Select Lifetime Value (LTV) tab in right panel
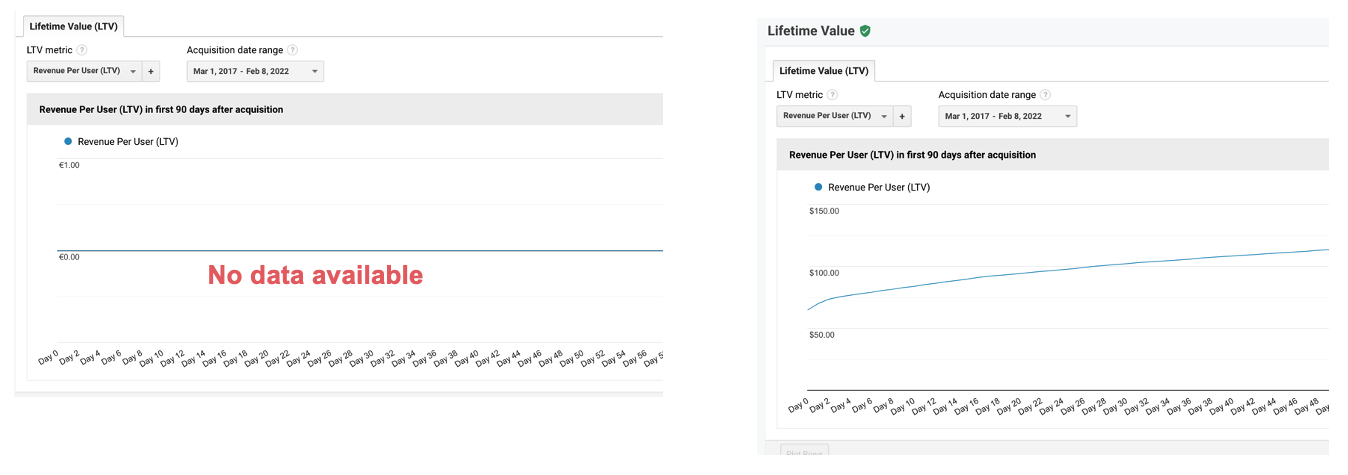Image resolution: width=1348 pixels, height=475 pixels. (823, 71)
